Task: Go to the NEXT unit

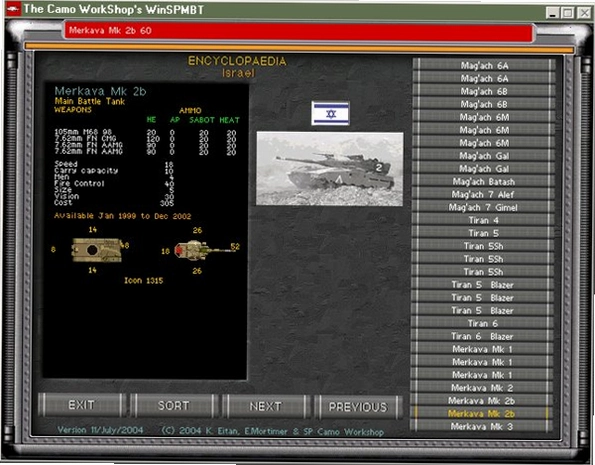Action: coord(266,407)
